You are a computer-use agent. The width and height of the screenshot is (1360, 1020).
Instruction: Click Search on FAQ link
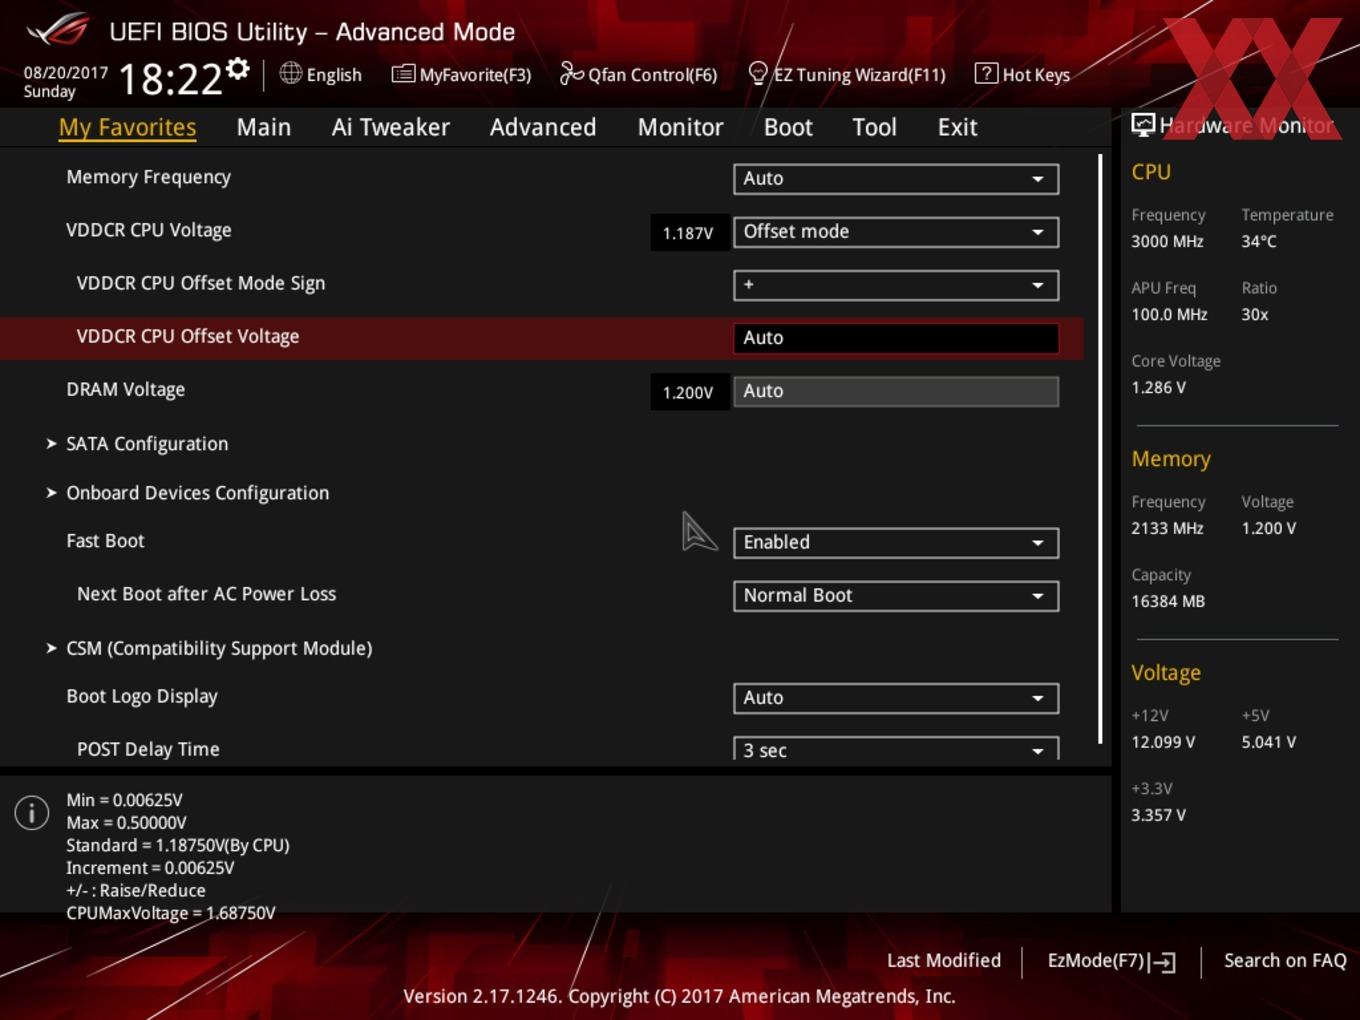point(1285,961)
